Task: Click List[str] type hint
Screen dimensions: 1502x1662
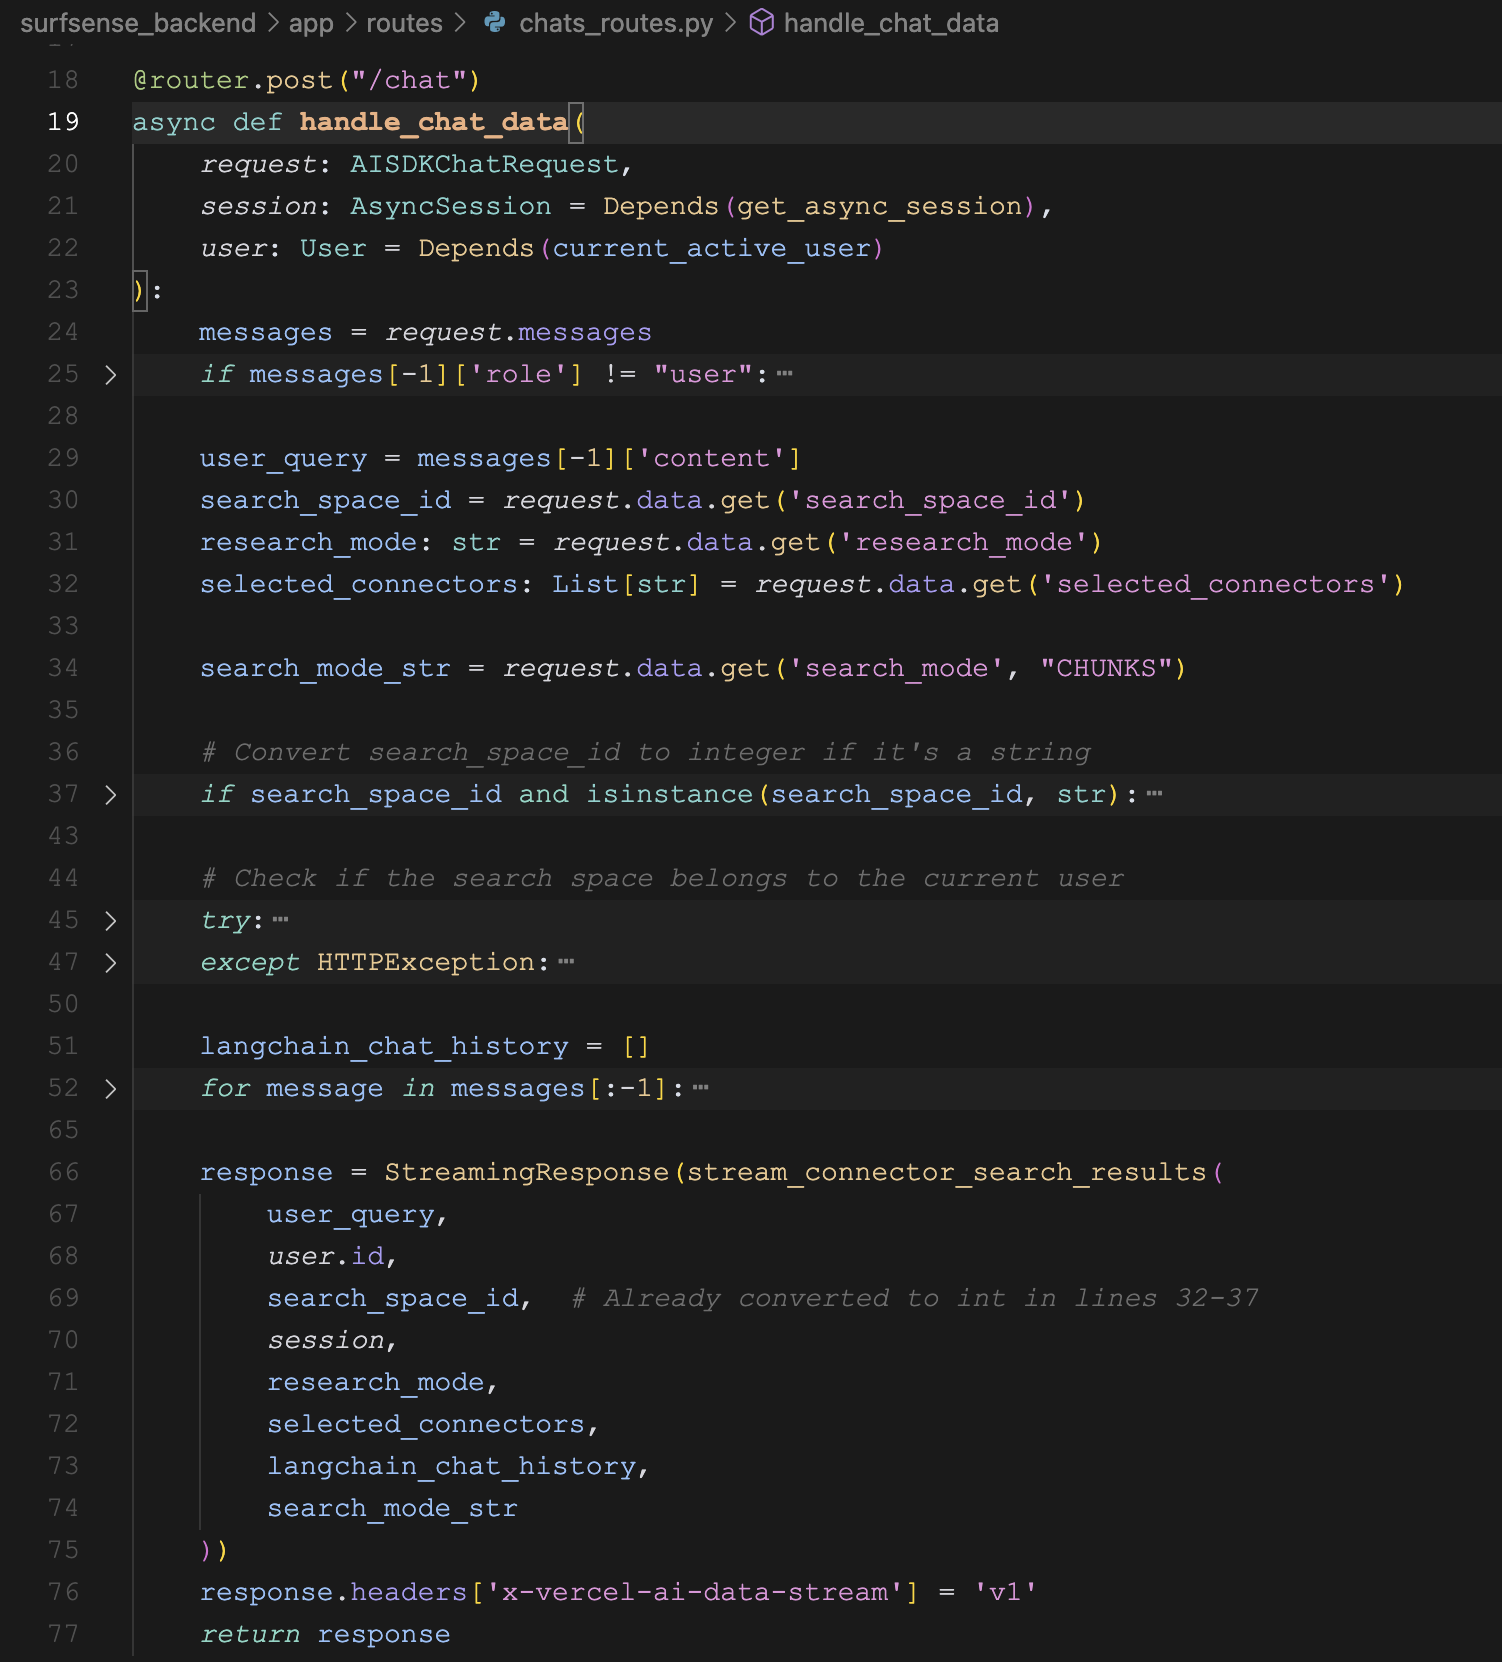Action: (626, 584)
